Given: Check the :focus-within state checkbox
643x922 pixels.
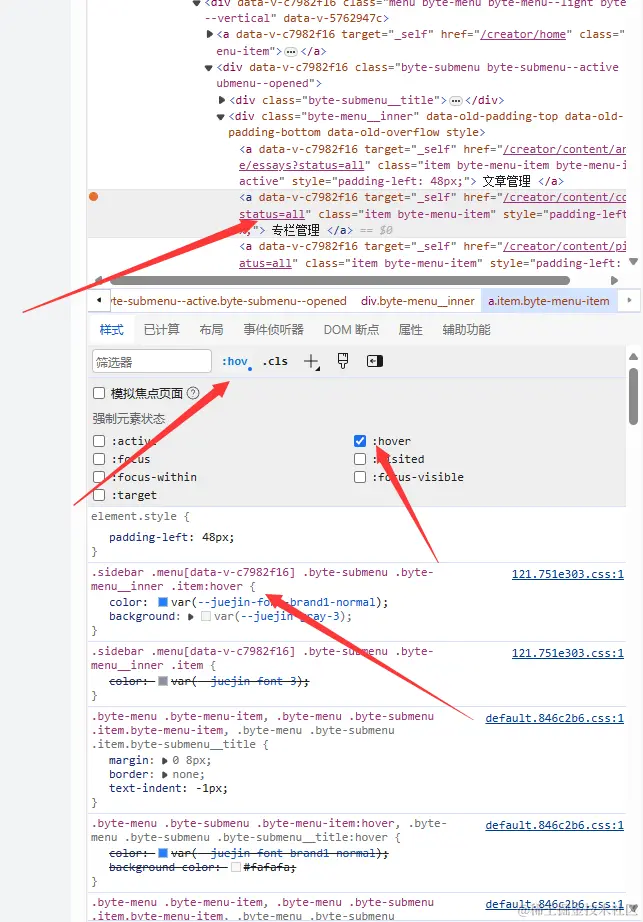Looking at the screenshot, I should pyautogui.click(x=99, y=477).
